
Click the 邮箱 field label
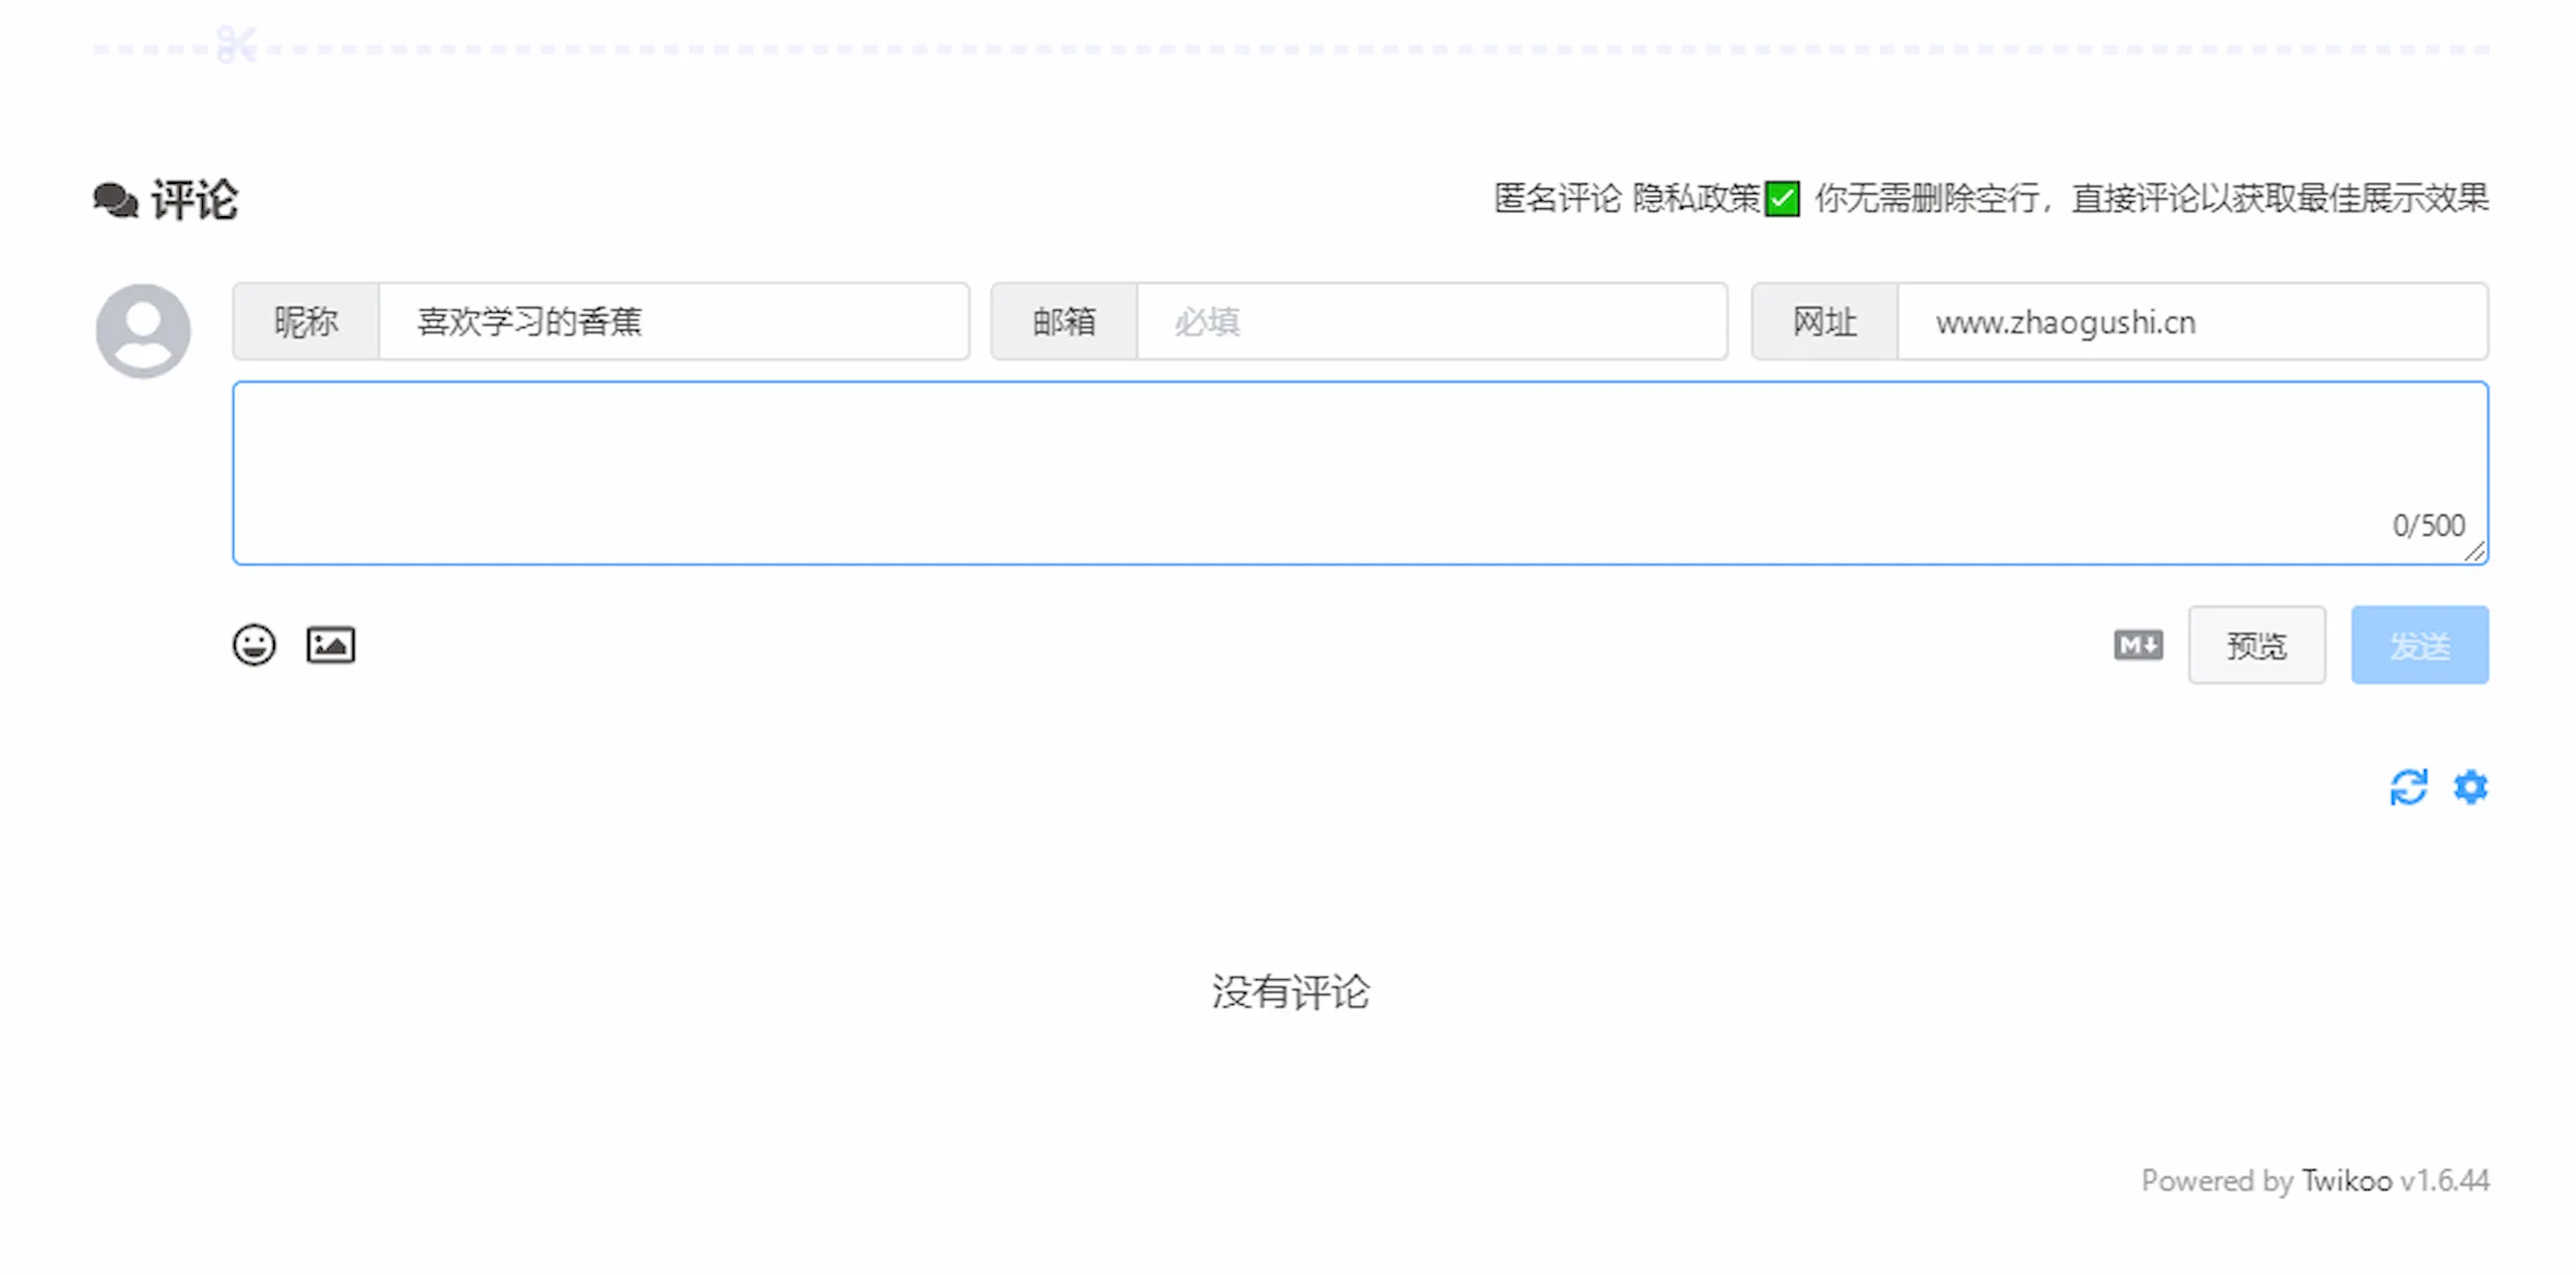click(1064, 322)
